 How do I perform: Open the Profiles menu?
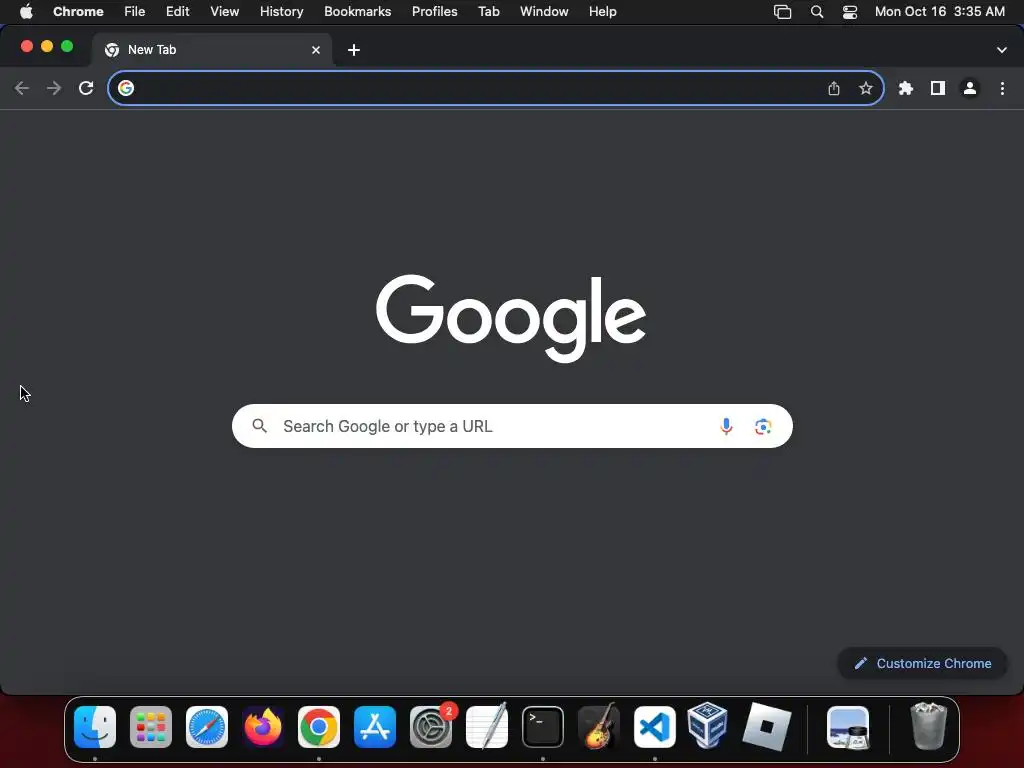[434, 12]
